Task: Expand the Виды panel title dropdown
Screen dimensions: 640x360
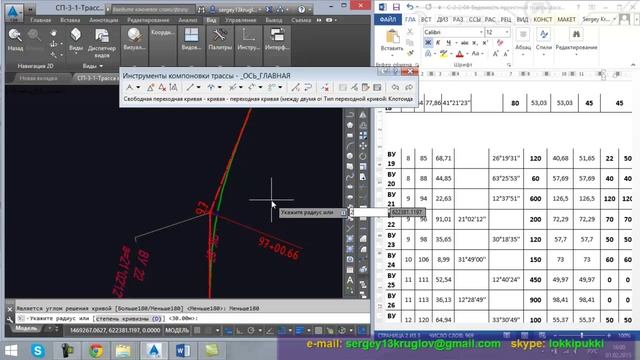Action: [93, 66]
